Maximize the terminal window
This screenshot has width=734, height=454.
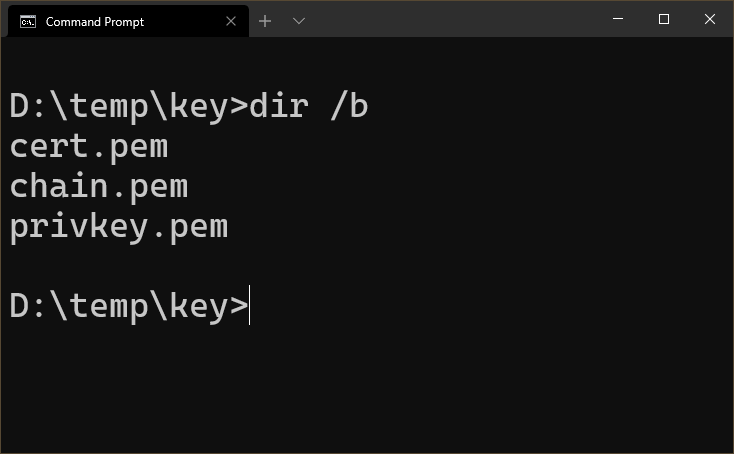[664, 19]
